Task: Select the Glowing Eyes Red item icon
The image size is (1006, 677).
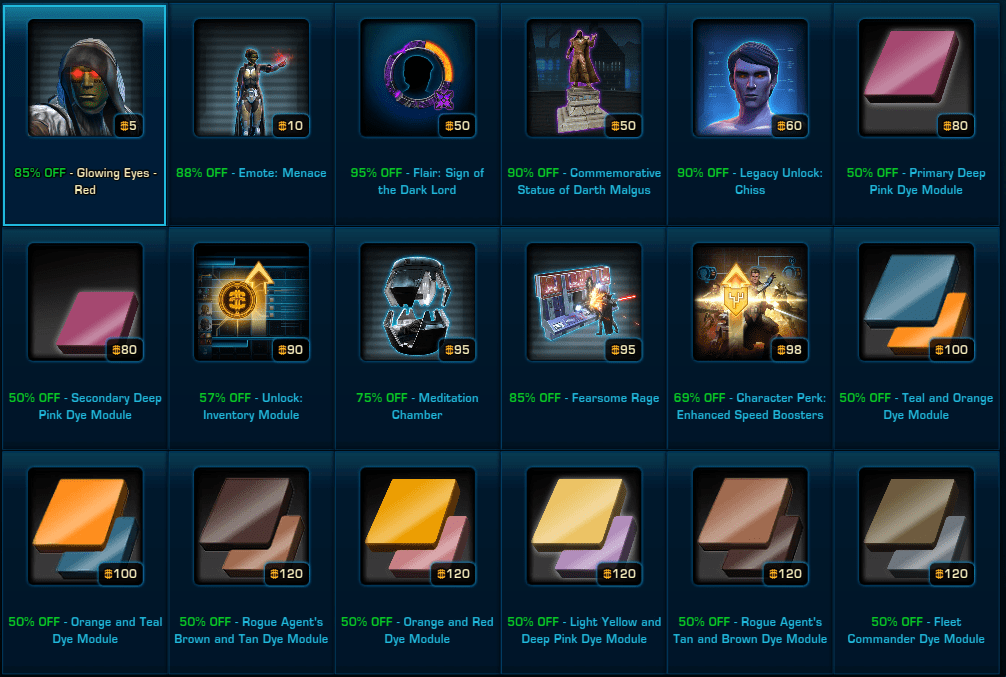Action: pyautogui.click(x=85, y=78)
